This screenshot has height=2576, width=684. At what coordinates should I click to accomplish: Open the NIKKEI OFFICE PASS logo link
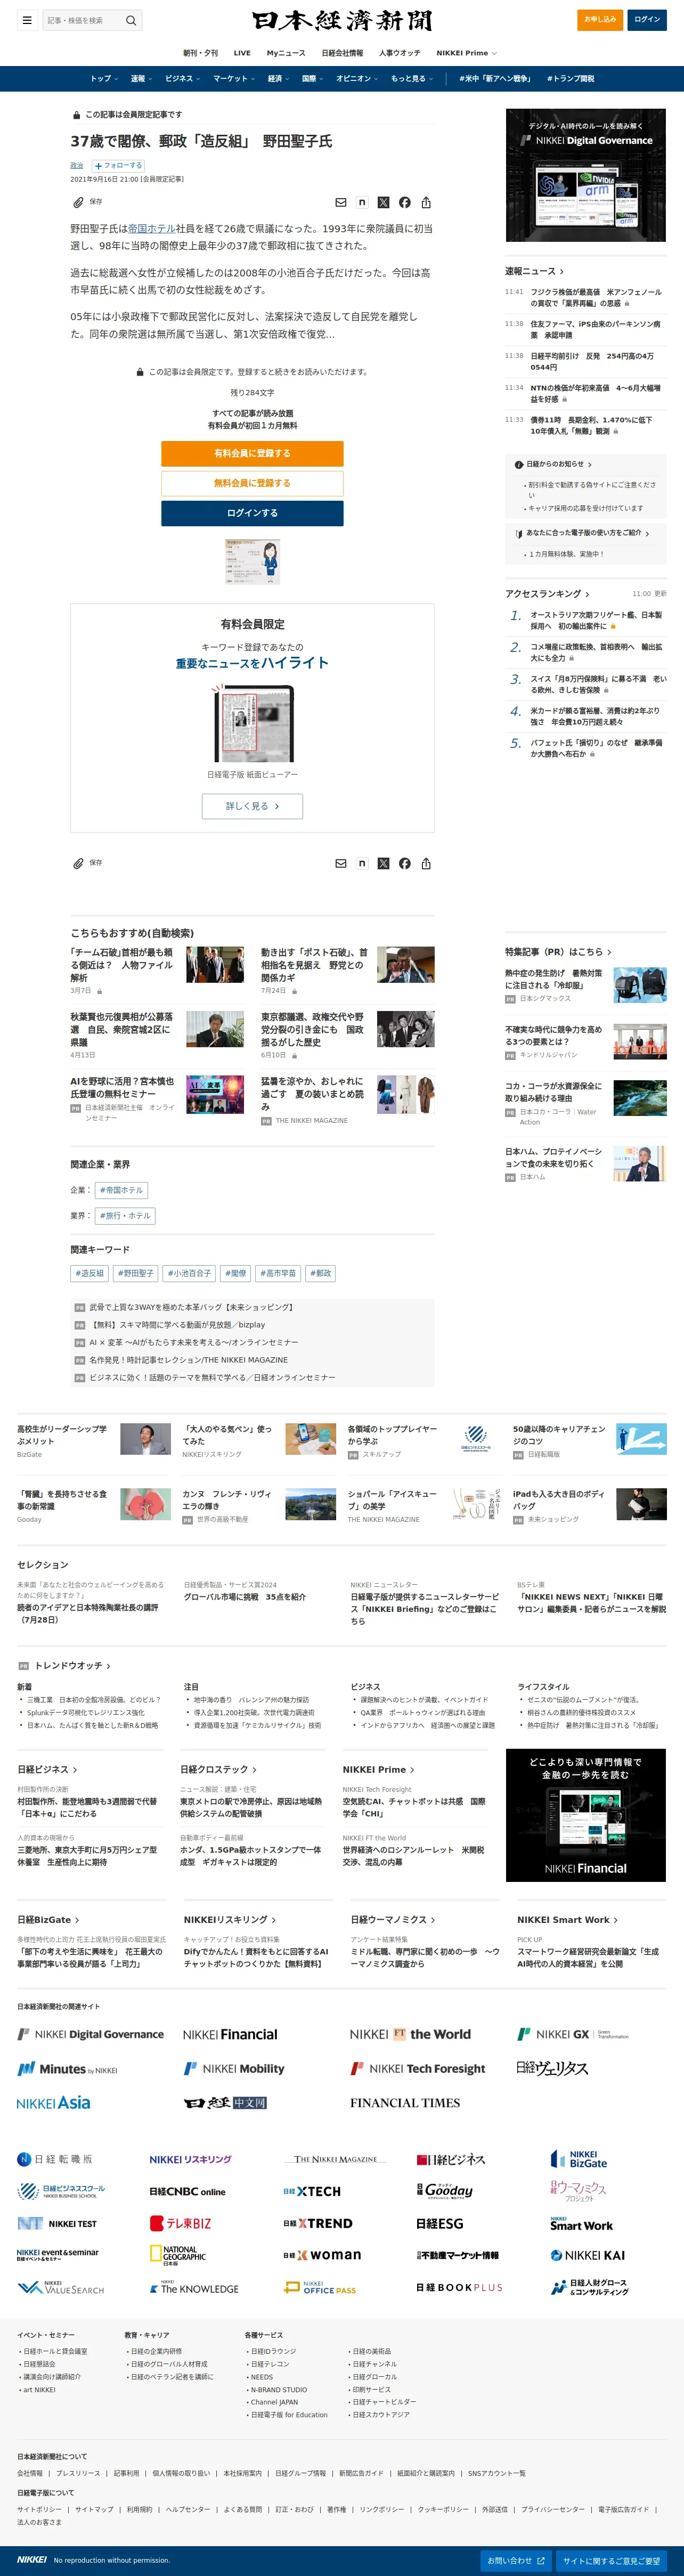pos(320,2287)
